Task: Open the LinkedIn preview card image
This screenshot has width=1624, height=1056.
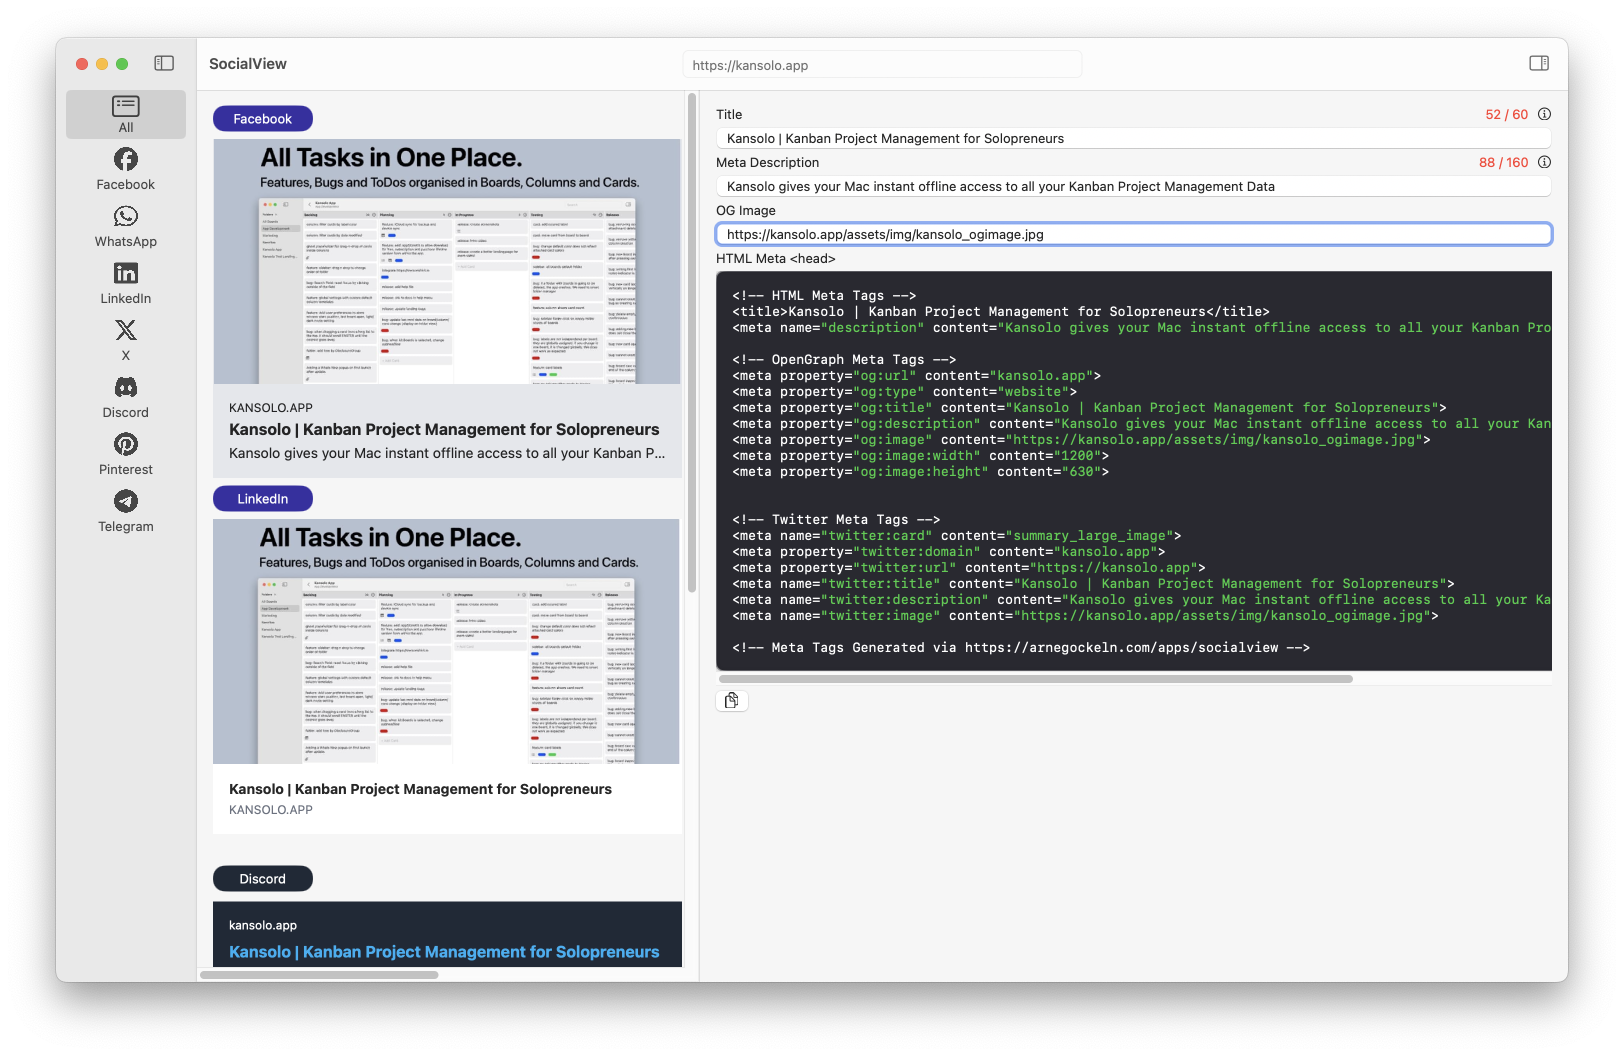Action: [447, 641]
